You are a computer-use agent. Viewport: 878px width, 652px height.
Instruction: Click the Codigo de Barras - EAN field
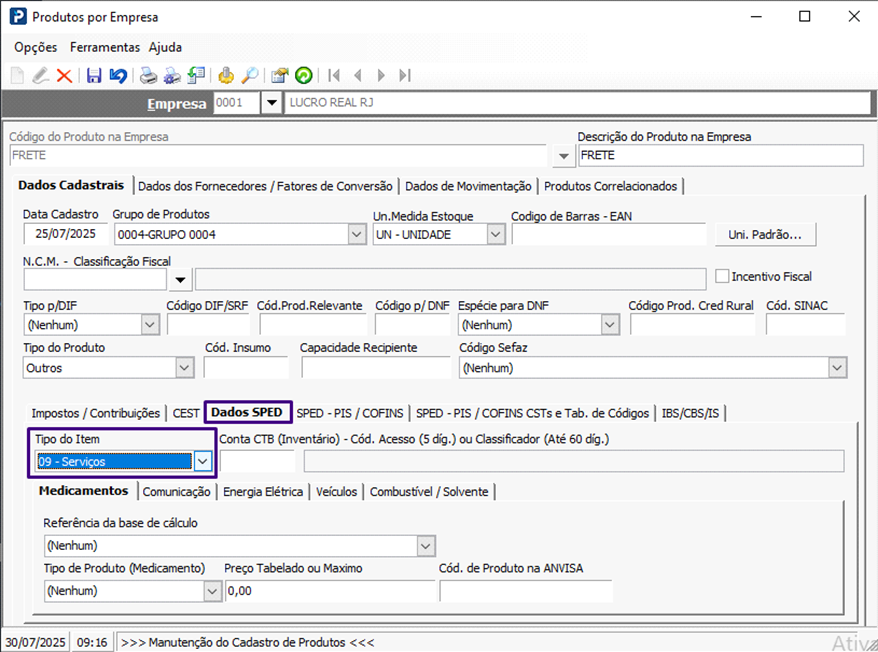pyautogui.click(x=608, y=234)
